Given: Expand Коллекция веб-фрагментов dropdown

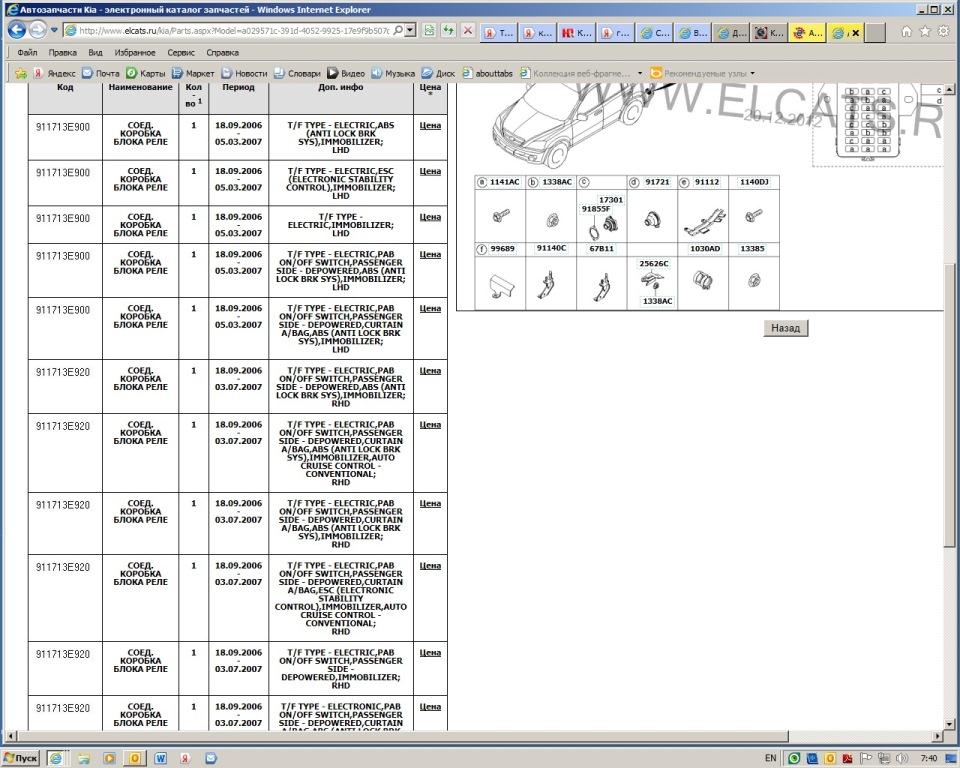Looking at the screenshot, I should 640,73.
